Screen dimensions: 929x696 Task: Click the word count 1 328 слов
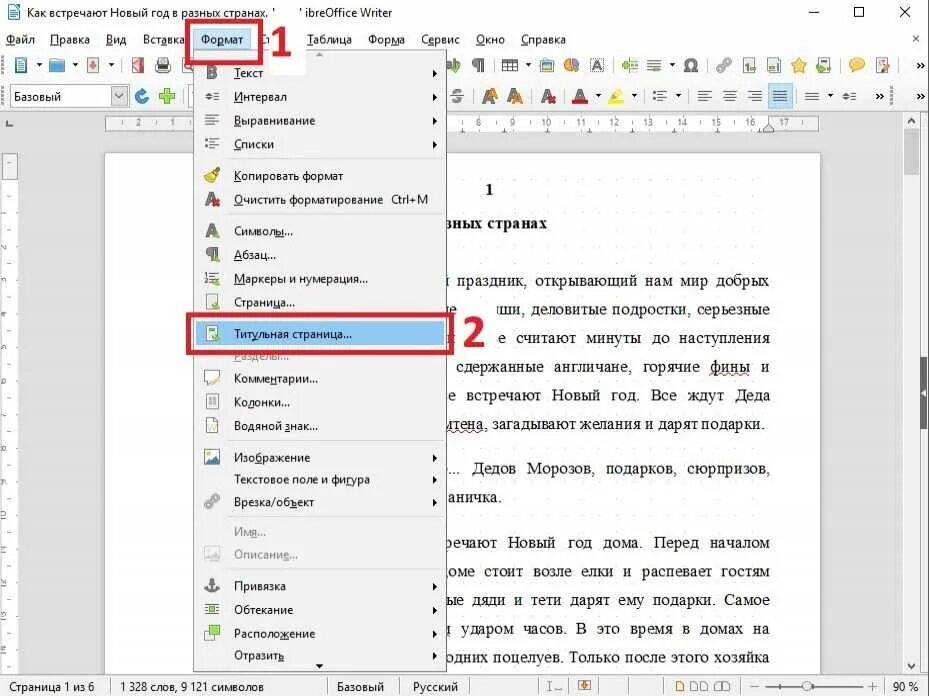click(x=148, y=687)
